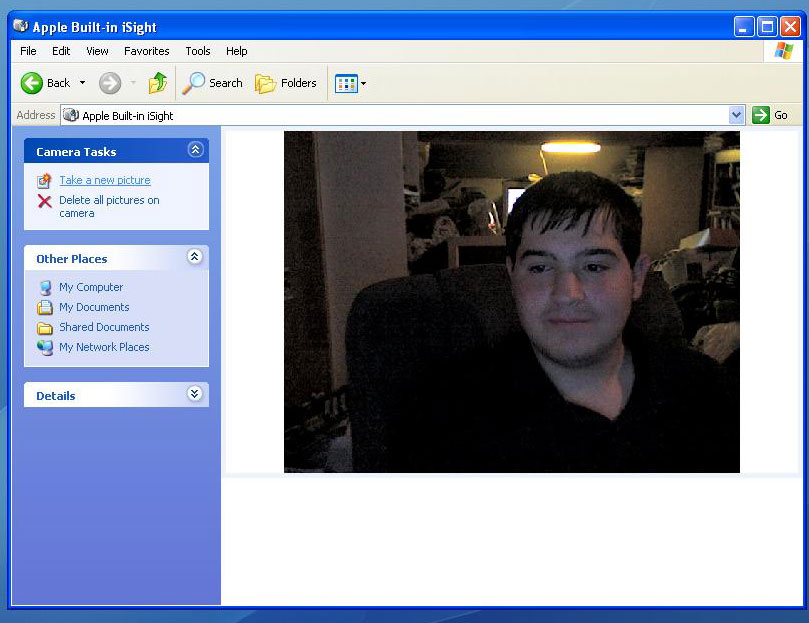Click the camera icon in Address bar

pyautogui.click(x=71, y=115)
